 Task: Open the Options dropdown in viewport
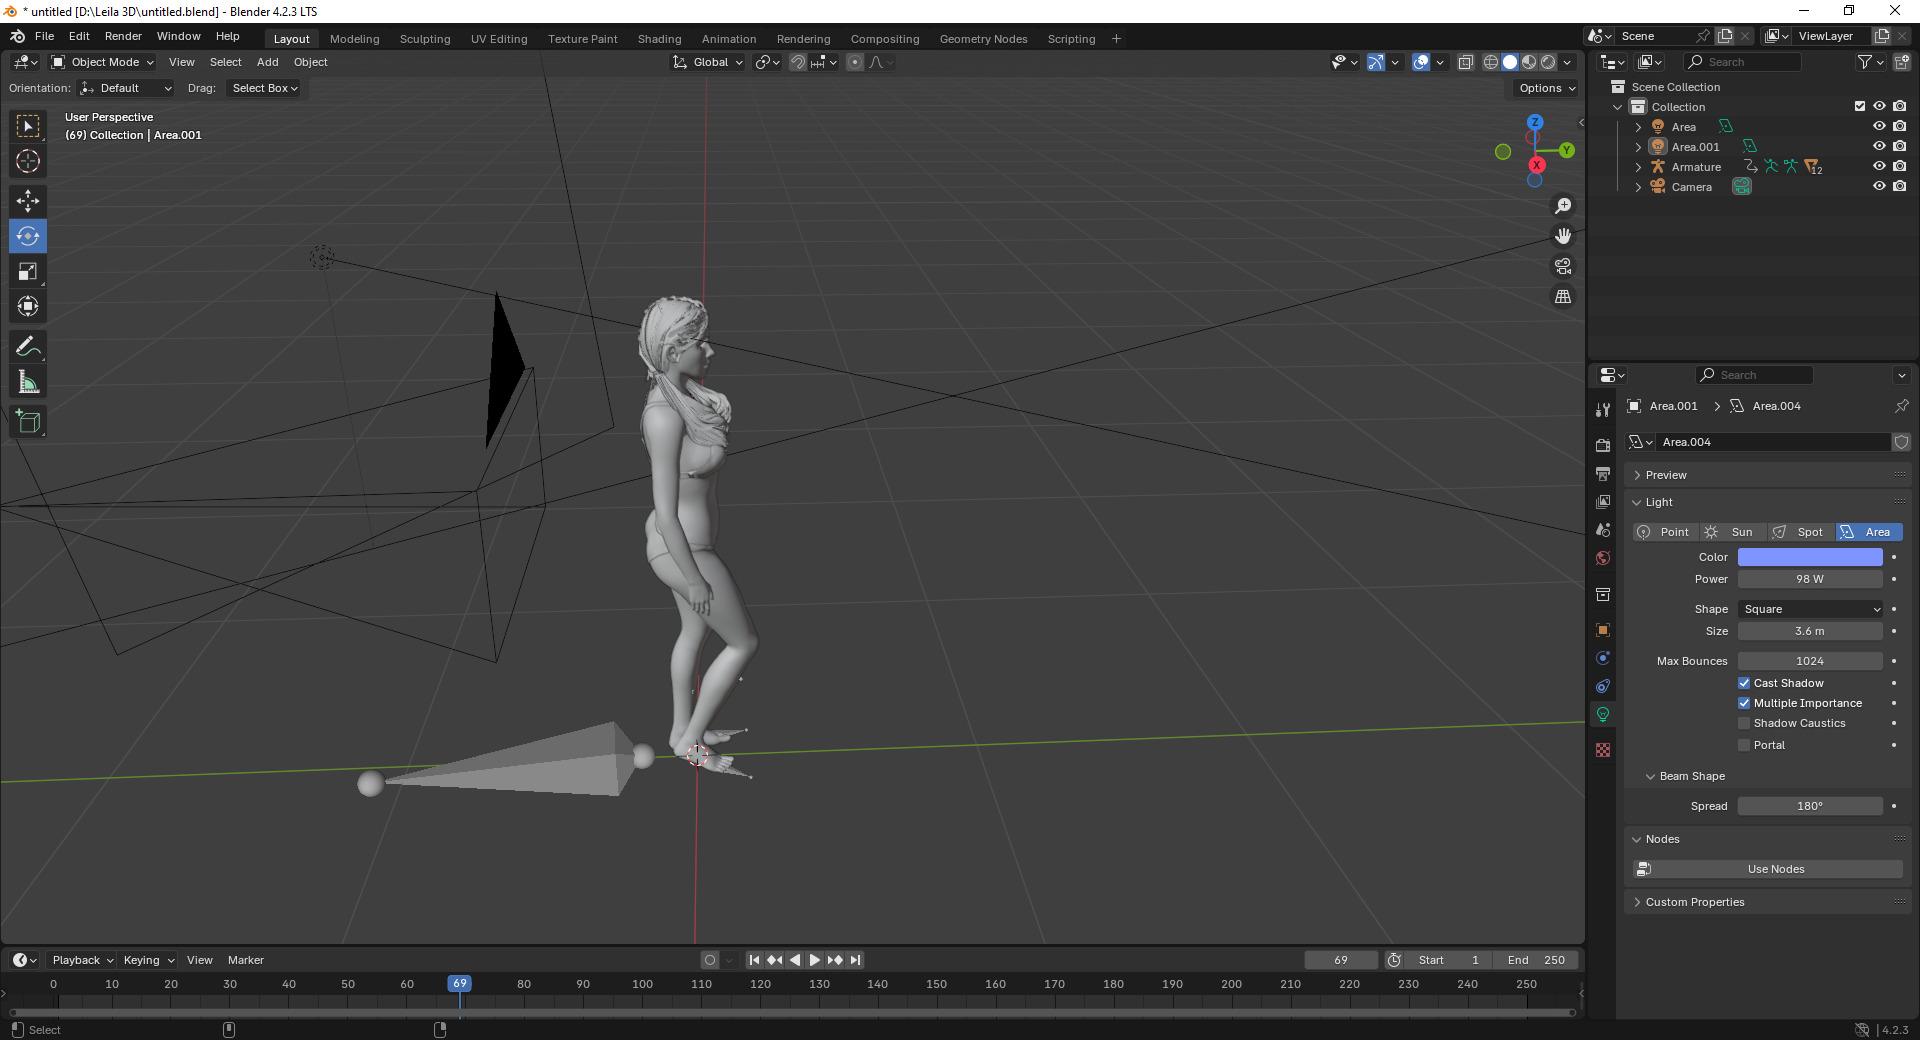(1547, 88)
